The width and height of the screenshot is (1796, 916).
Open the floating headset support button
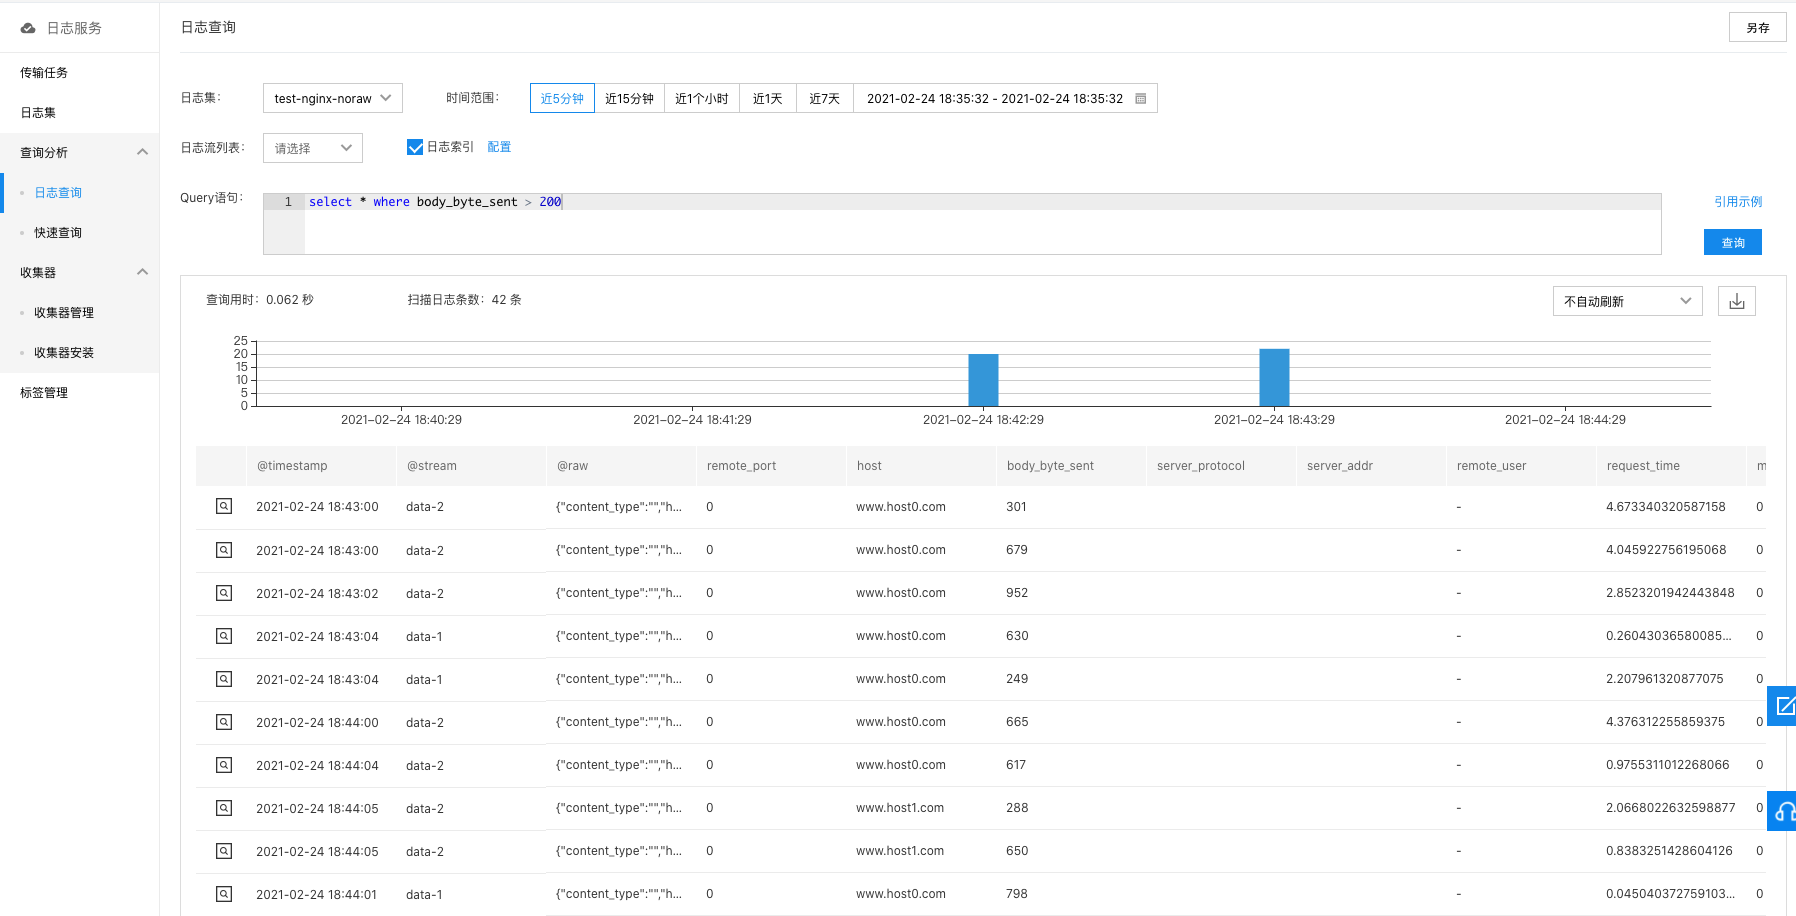point(1783,811)
